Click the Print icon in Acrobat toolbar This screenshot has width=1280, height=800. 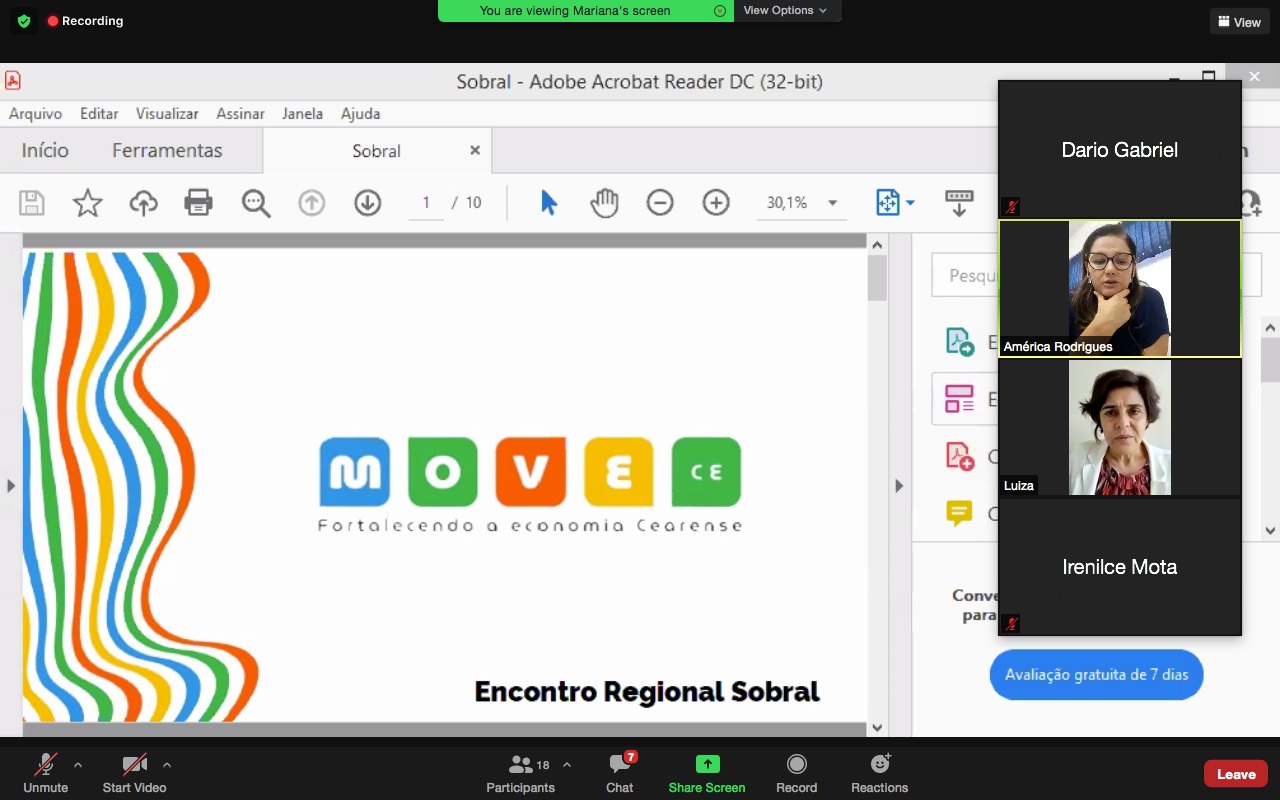point(199,203)
